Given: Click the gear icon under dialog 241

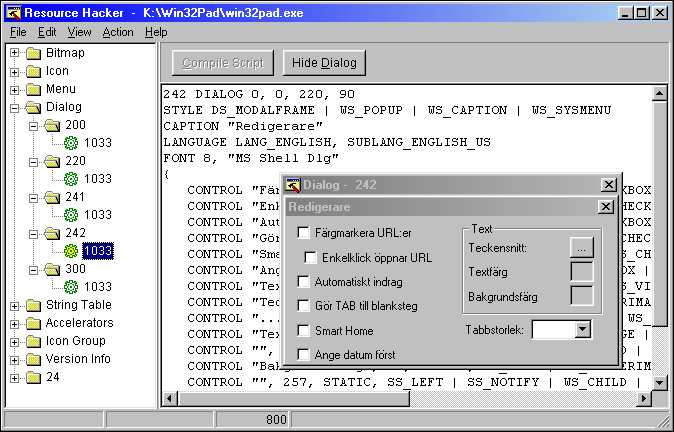Looking at the screenshot, I should click(x=71, y=215).
